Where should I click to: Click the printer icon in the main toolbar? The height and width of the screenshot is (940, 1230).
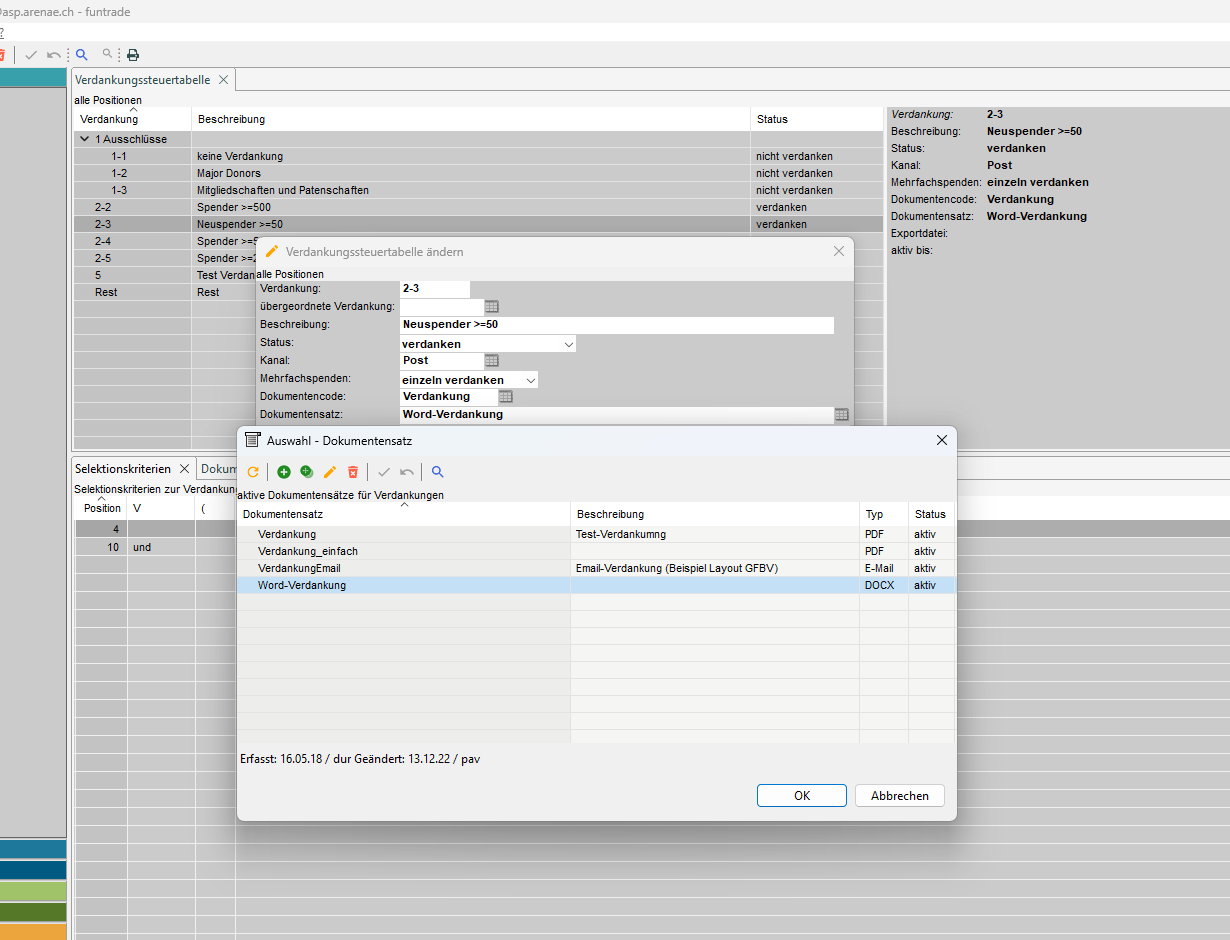pyautogui.click(x=133, y=55)
